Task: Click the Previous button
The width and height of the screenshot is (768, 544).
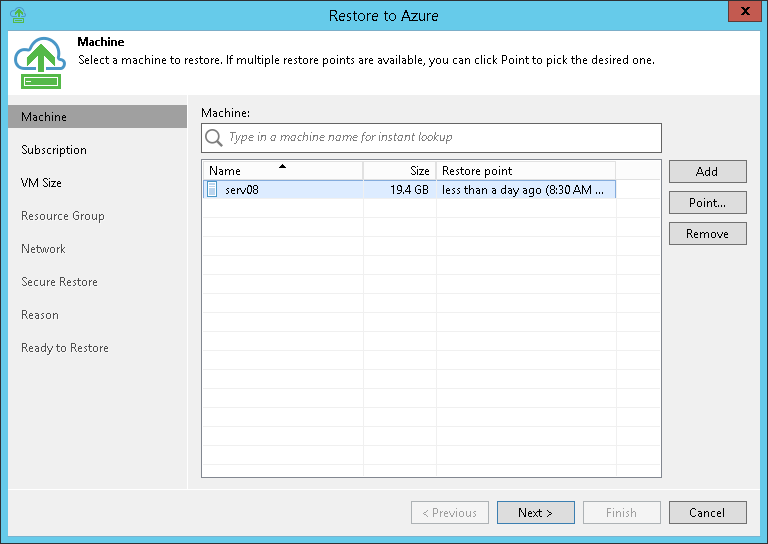Action: click(450, 513)
